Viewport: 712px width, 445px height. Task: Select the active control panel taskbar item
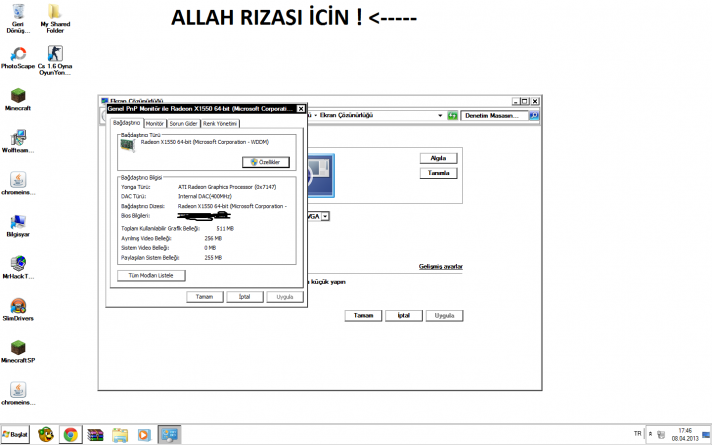(169, 435)
